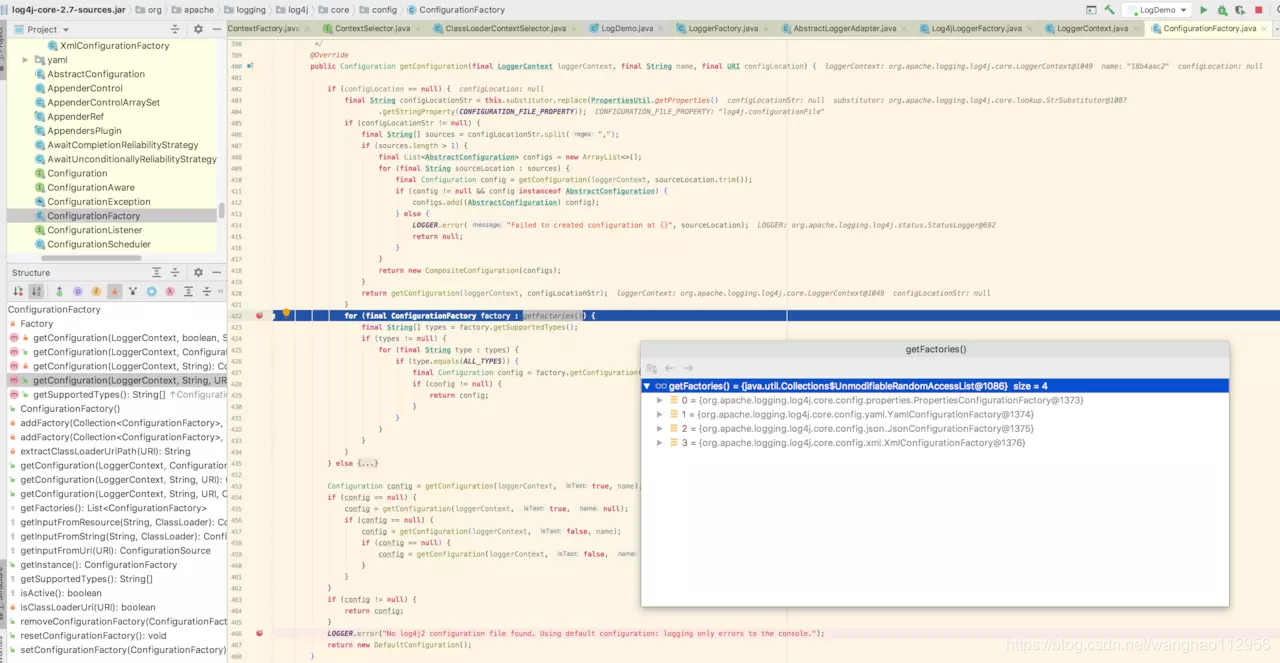Screen dimensions: 1280x663
Task: Expand all icon in Structure filter toolbar
Action: tap(189, 291)
